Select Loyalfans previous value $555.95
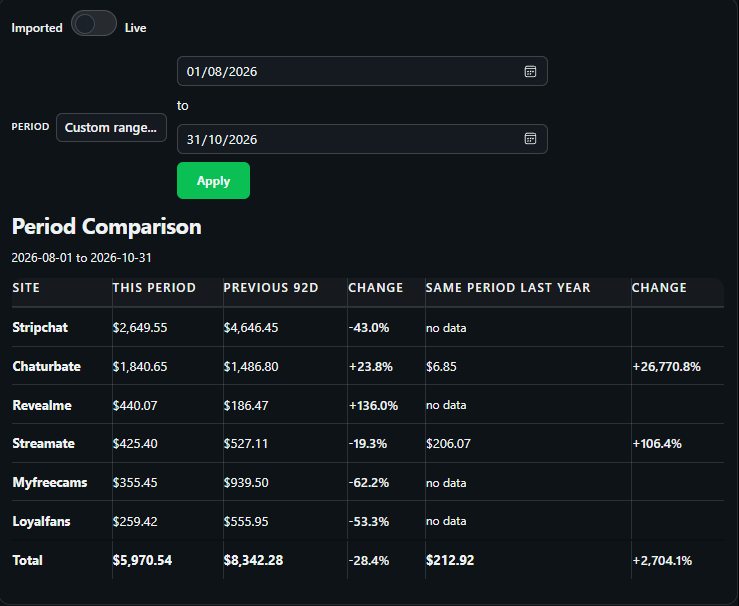The height and width of the screenshot is (606, 739). coord(246,521)
